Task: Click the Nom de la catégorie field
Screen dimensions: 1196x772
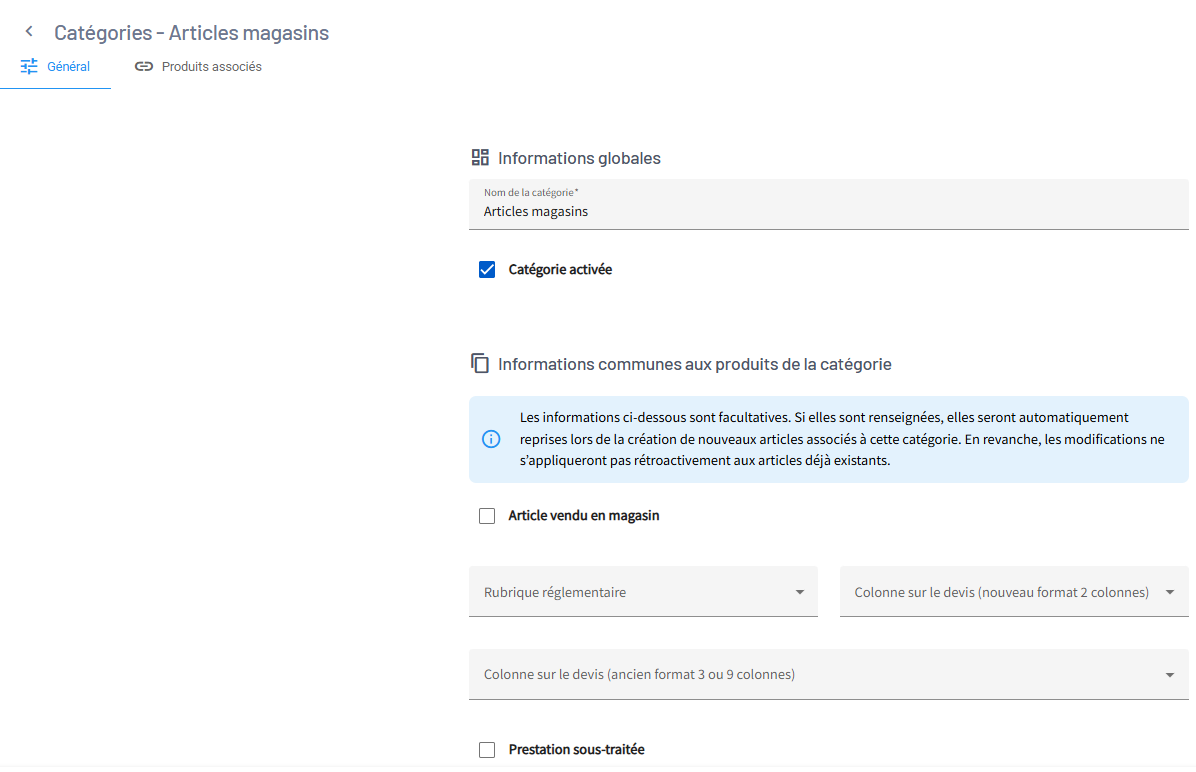Action: pos(828,204)
